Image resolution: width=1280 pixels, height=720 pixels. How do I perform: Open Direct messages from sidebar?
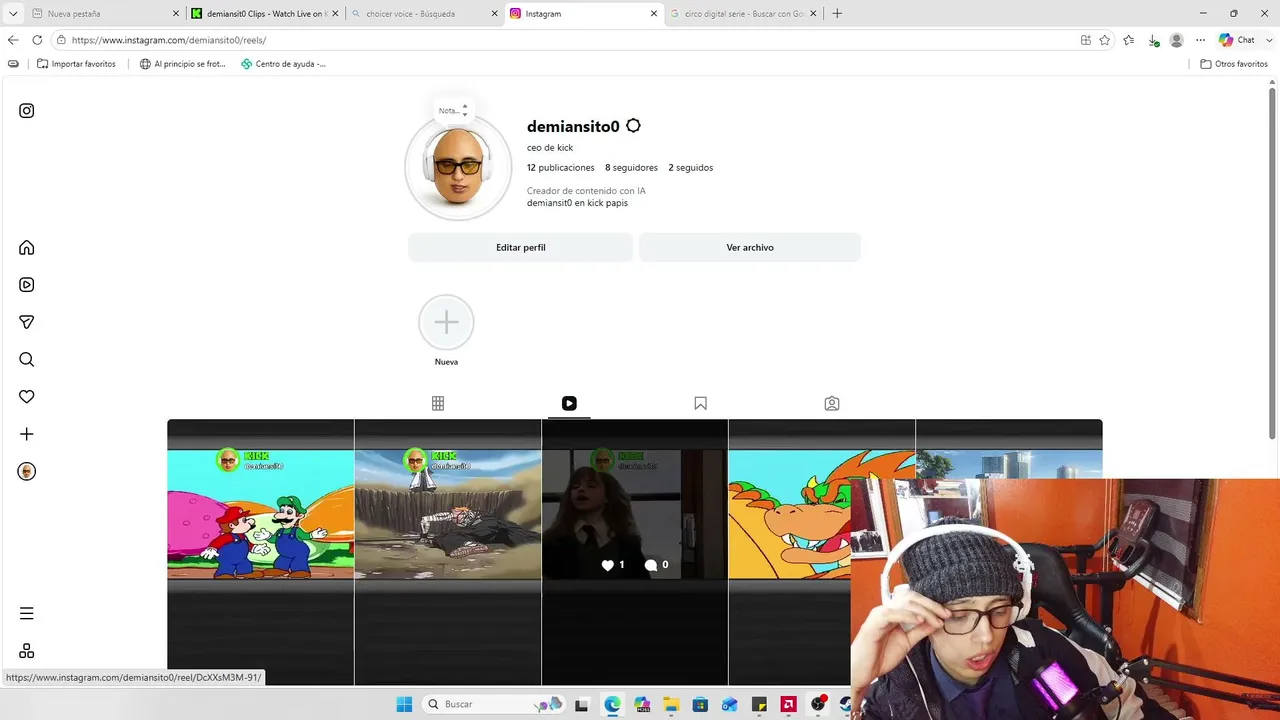click(27, 322)
